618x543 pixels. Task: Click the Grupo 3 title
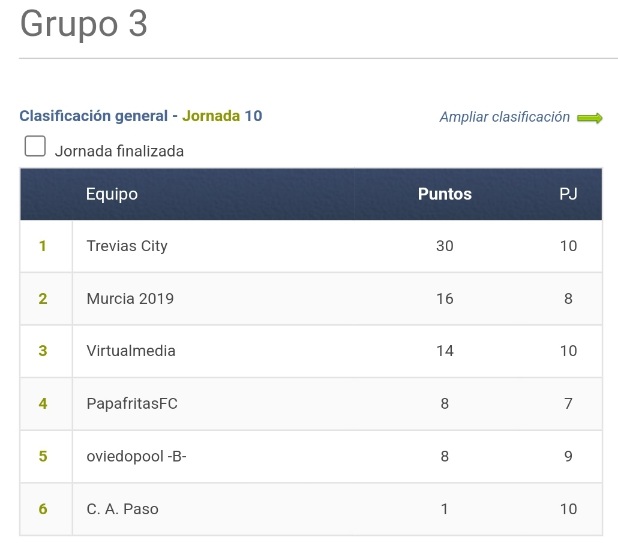click(84, 24)
